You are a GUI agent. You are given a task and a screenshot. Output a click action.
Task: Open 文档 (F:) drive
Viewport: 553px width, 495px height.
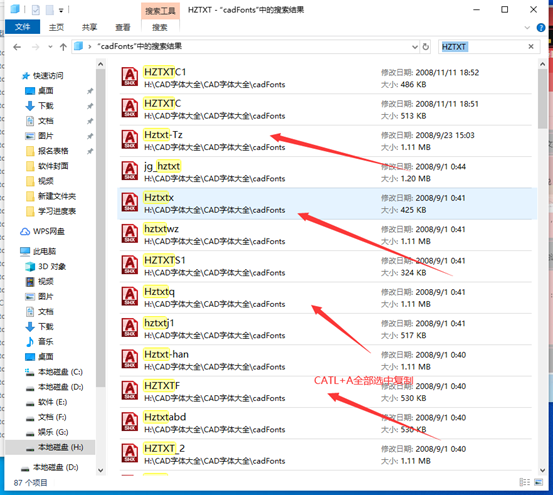tap(46, 417)
